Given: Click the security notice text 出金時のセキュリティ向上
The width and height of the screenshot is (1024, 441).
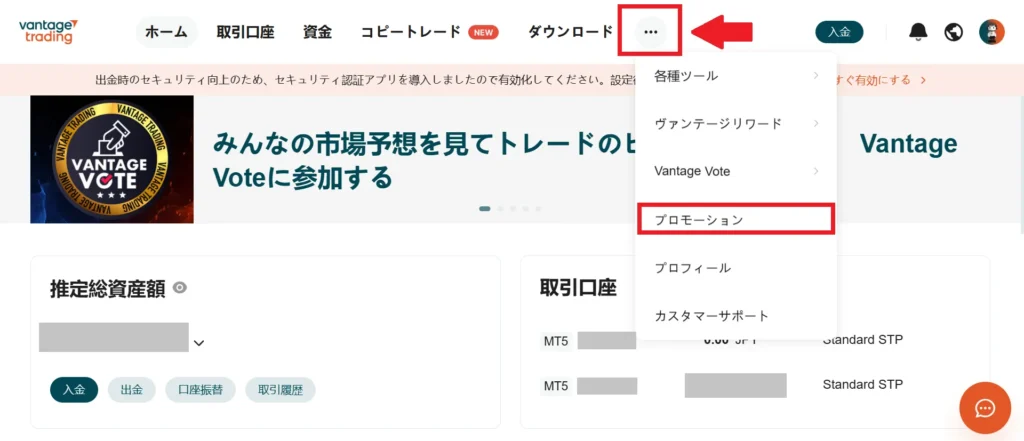Looking at the screenshot, I should click(x=365, y=80).
